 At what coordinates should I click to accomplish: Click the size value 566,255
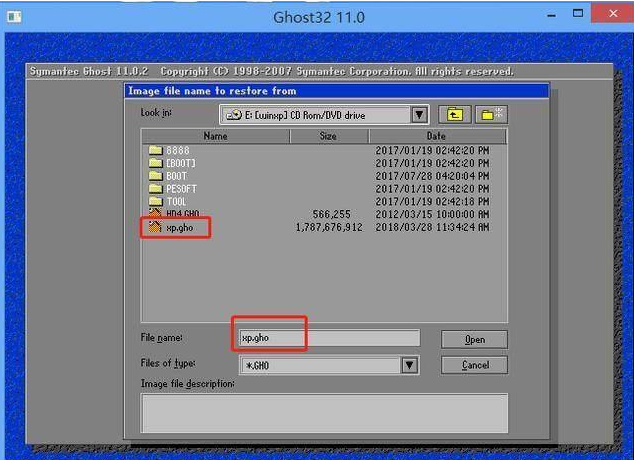(x=332, y=214)
